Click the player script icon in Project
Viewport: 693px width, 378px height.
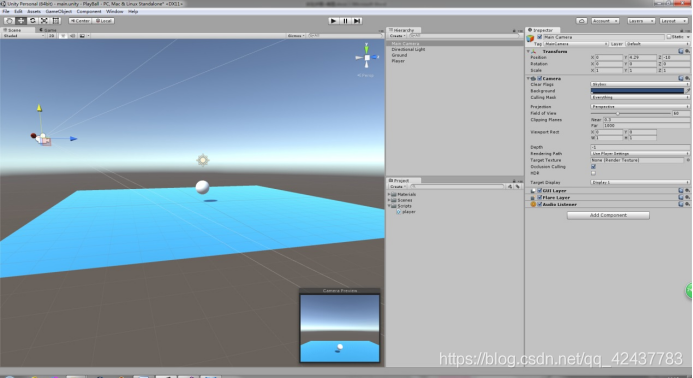point(399,212)
